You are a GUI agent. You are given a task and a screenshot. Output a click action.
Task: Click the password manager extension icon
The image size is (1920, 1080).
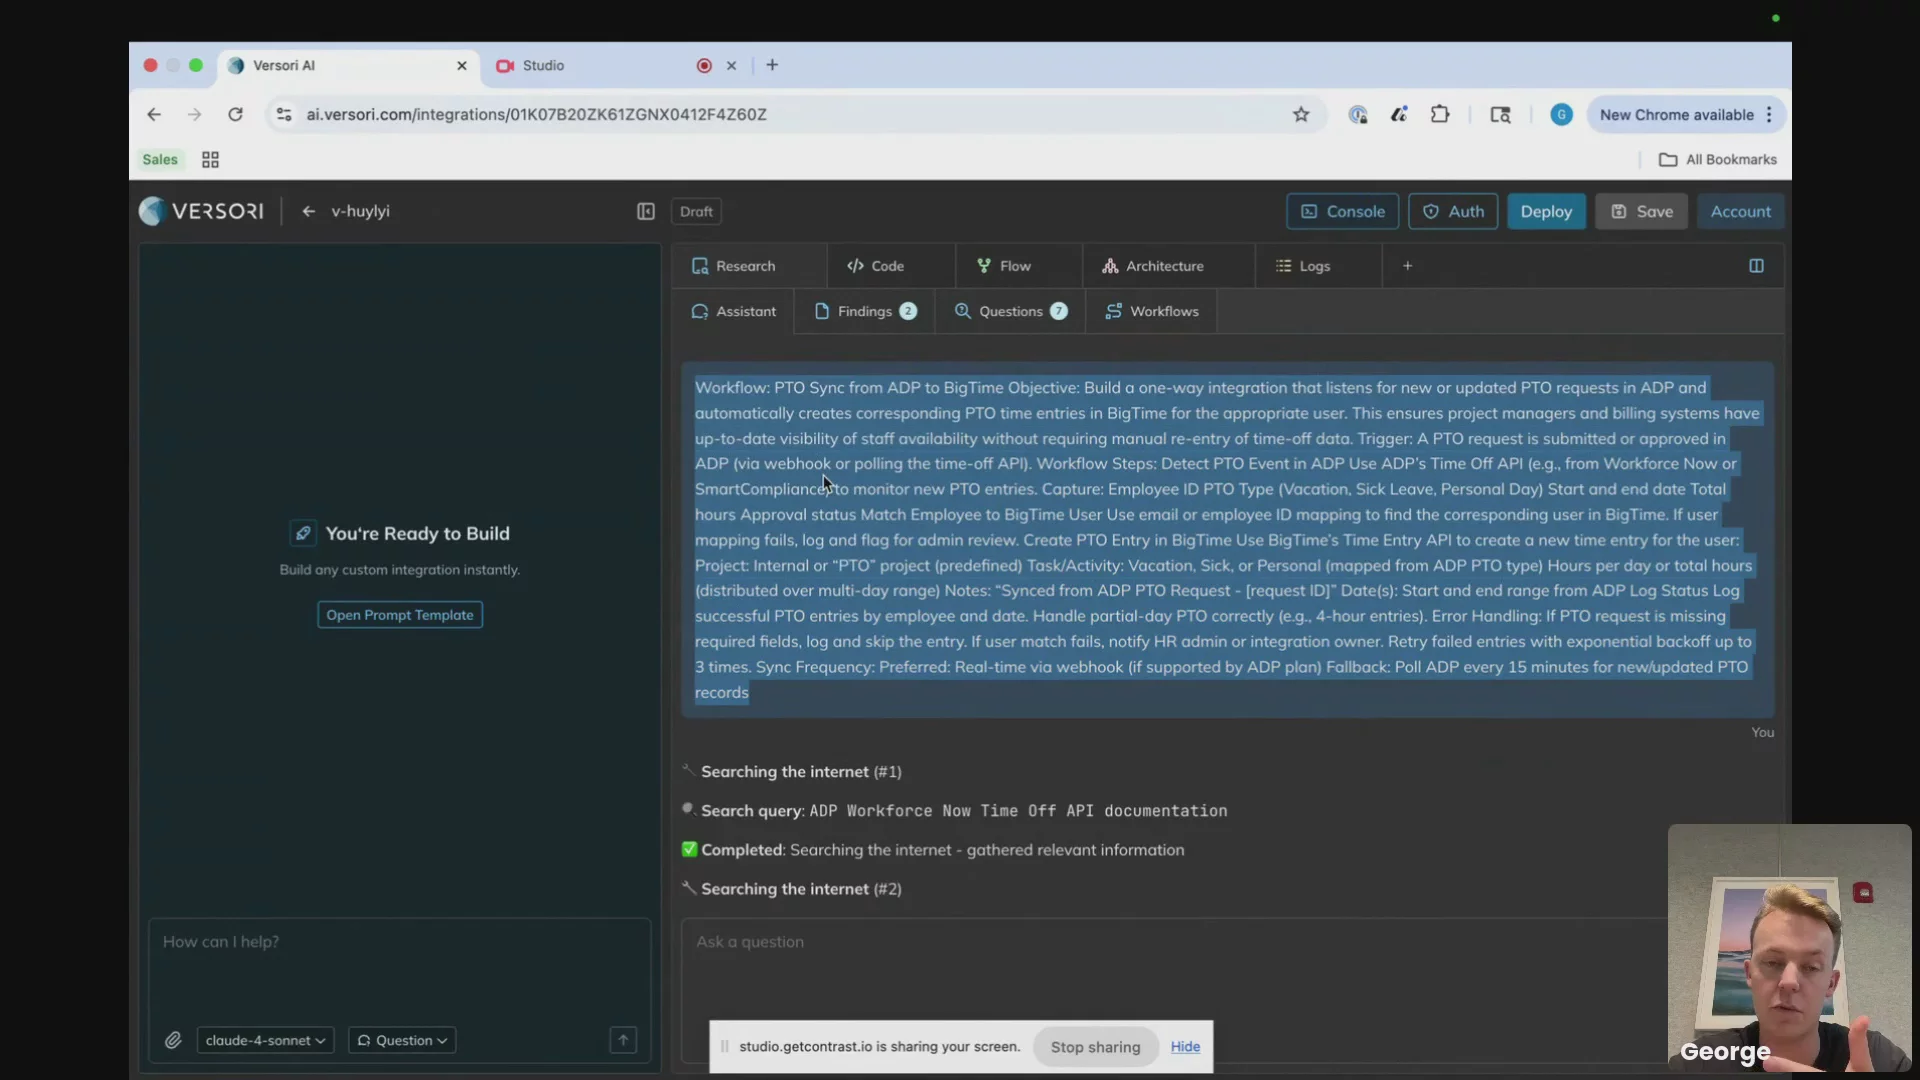coord(1357,115)
